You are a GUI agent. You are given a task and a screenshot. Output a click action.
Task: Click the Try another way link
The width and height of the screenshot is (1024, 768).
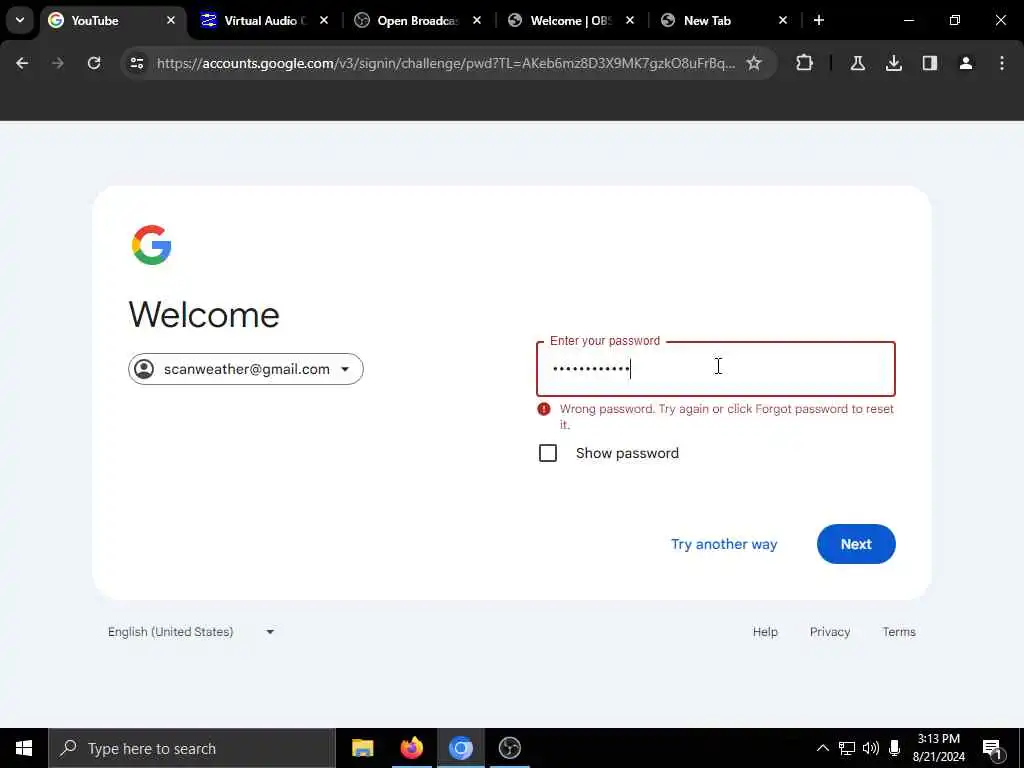tap(724, 544)
